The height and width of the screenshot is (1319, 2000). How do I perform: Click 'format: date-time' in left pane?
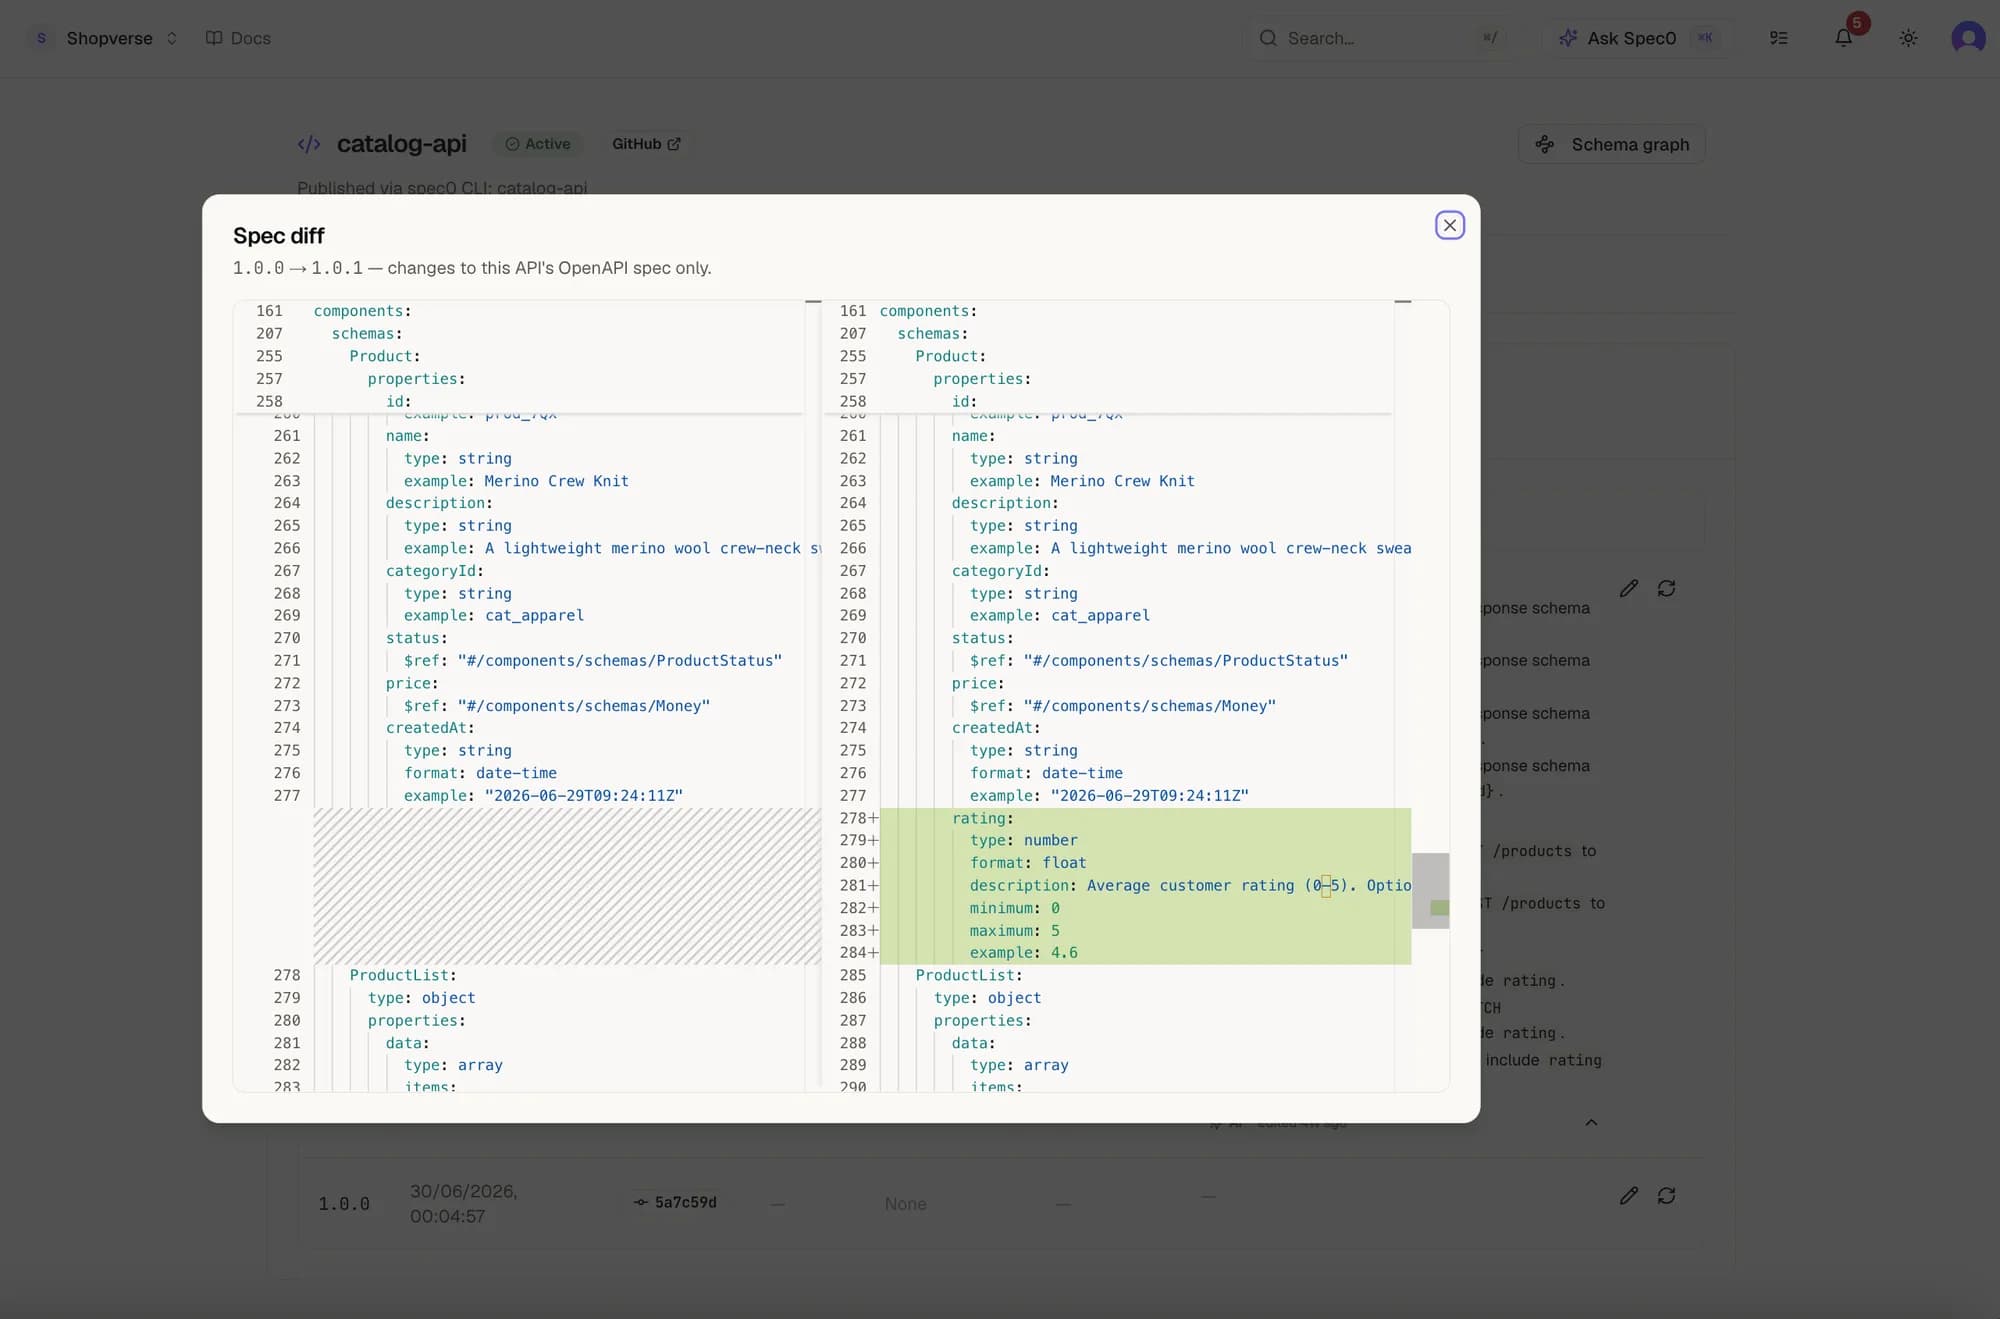point(480,773)
